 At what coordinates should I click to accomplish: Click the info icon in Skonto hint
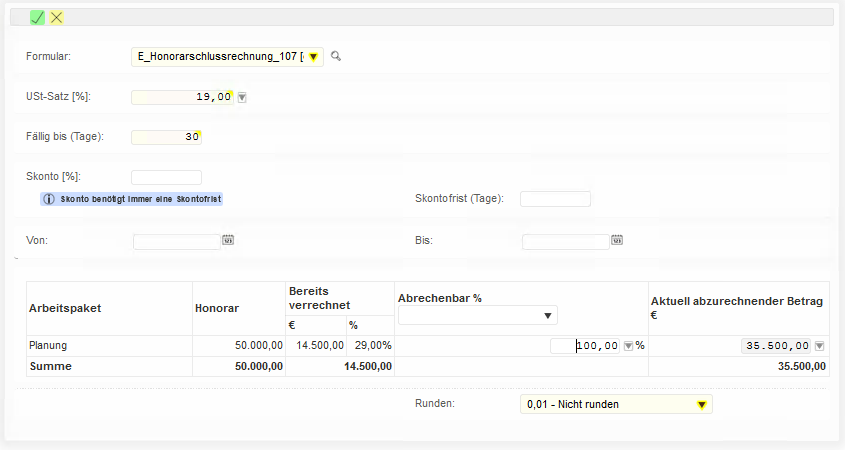[49, 199]
